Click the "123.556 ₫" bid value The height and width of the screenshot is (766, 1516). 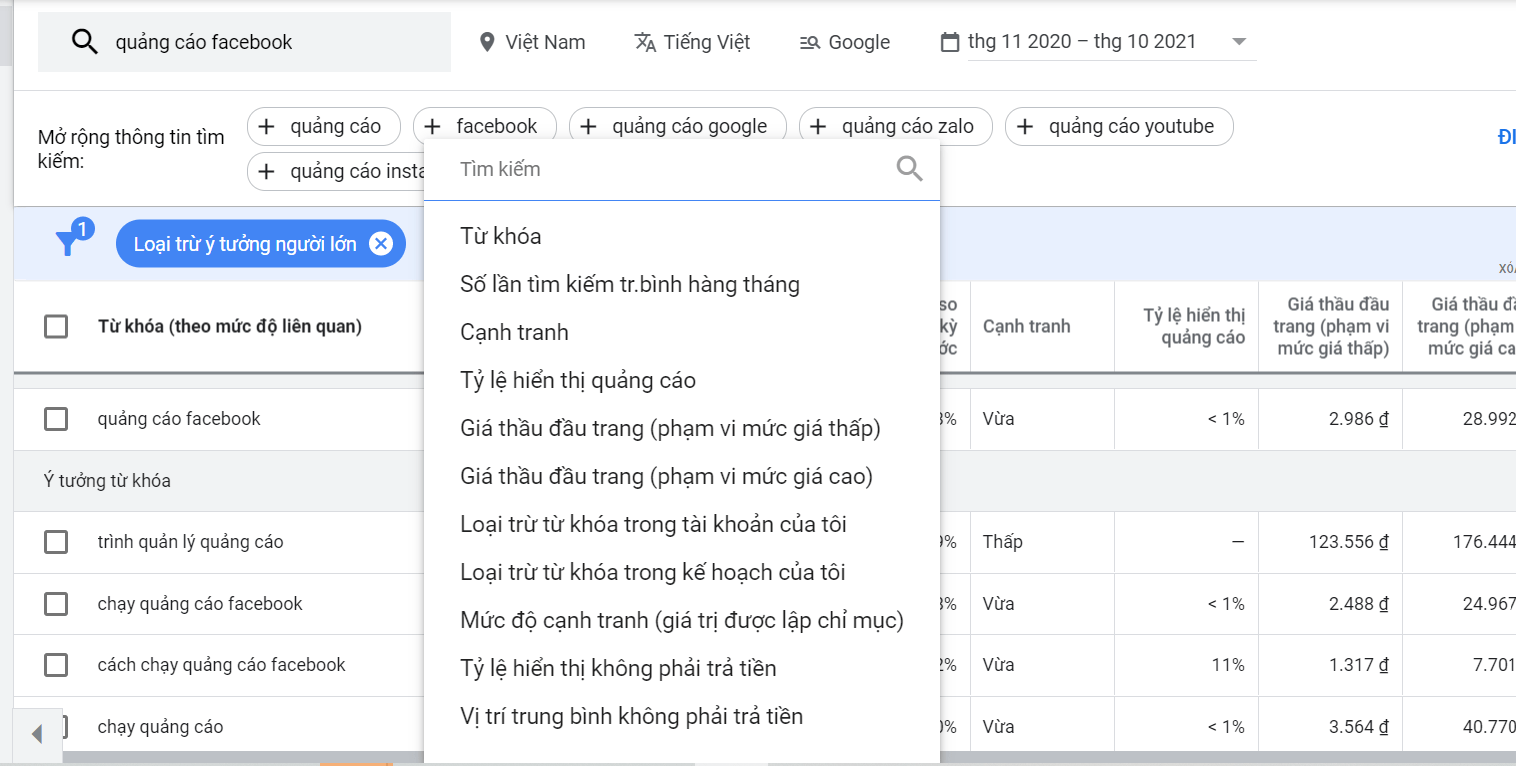(x=1349, y=542)
